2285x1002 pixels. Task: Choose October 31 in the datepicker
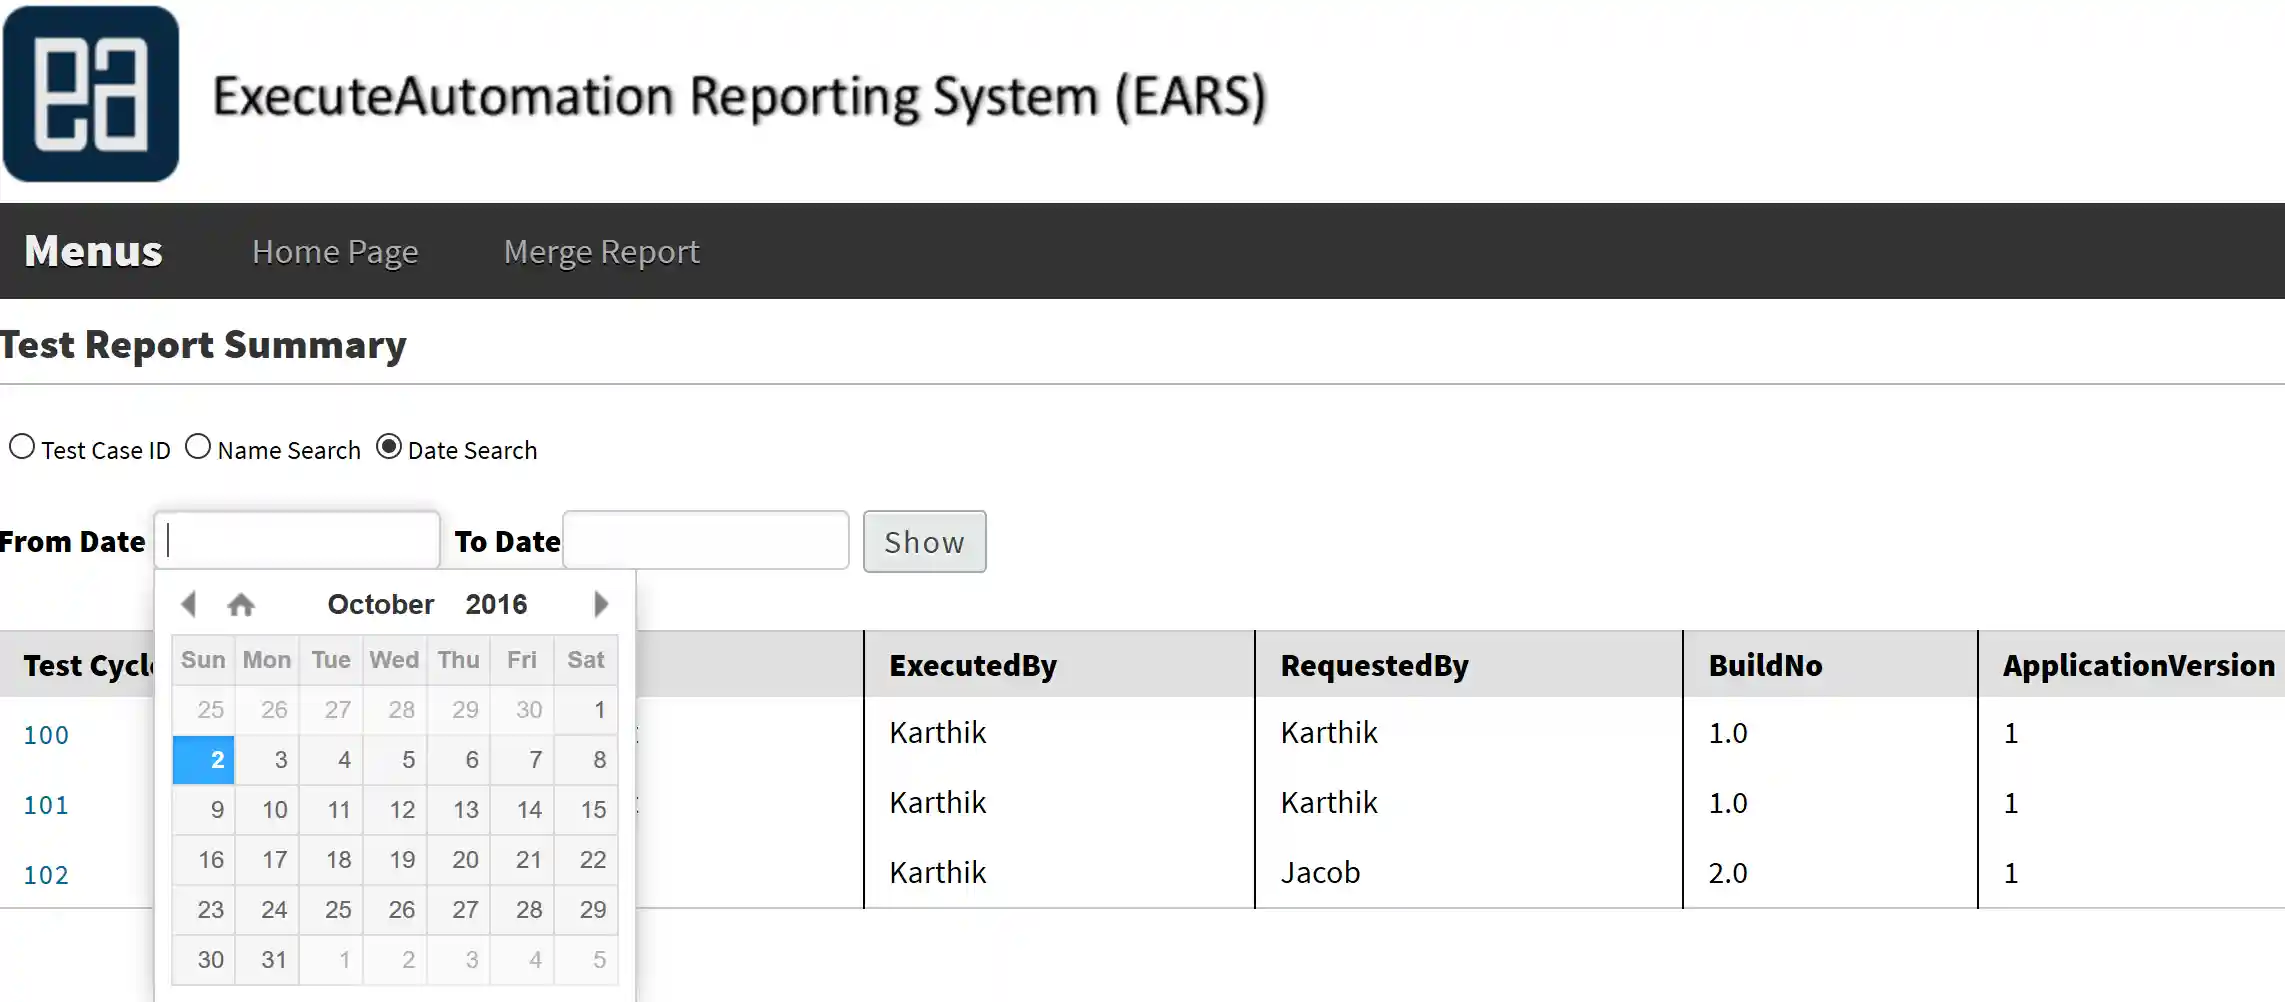point(273,960)
